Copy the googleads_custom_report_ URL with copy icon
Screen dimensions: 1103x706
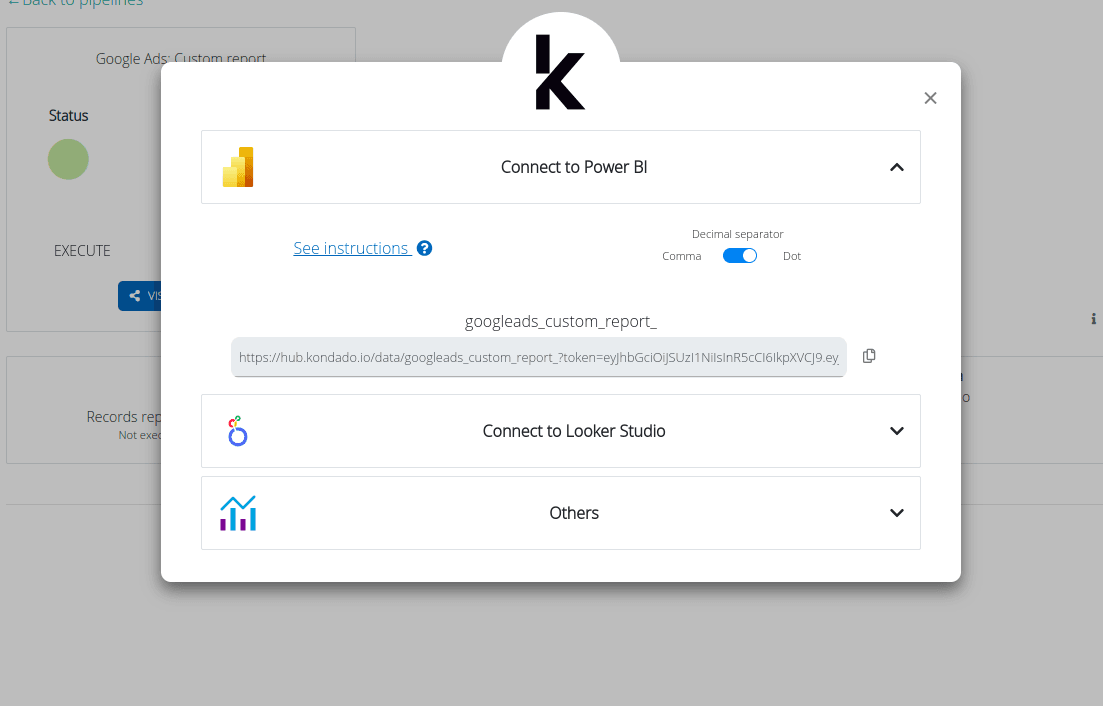coord(869,356)
